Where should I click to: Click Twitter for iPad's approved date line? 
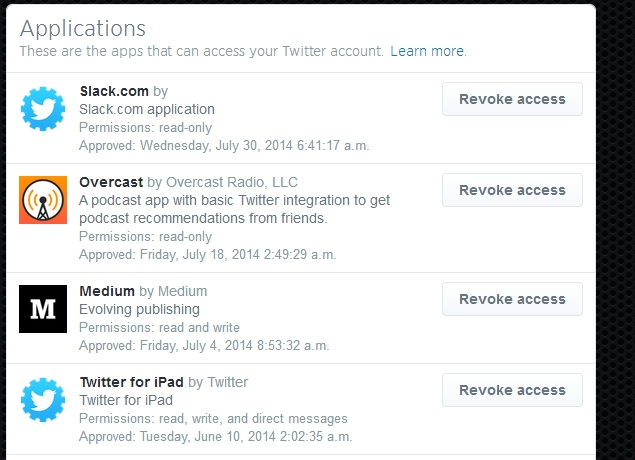click(215, 437)
